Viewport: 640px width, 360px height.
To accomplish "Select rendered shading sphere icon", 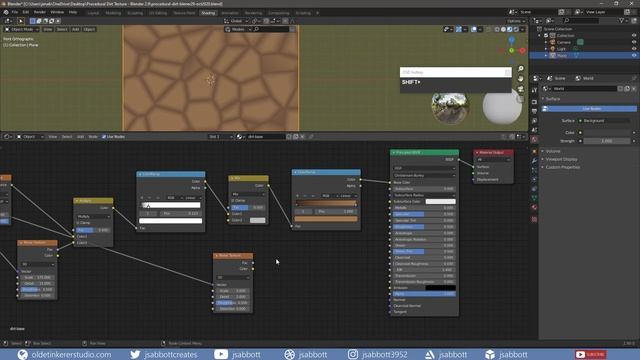I will (516, 29).
